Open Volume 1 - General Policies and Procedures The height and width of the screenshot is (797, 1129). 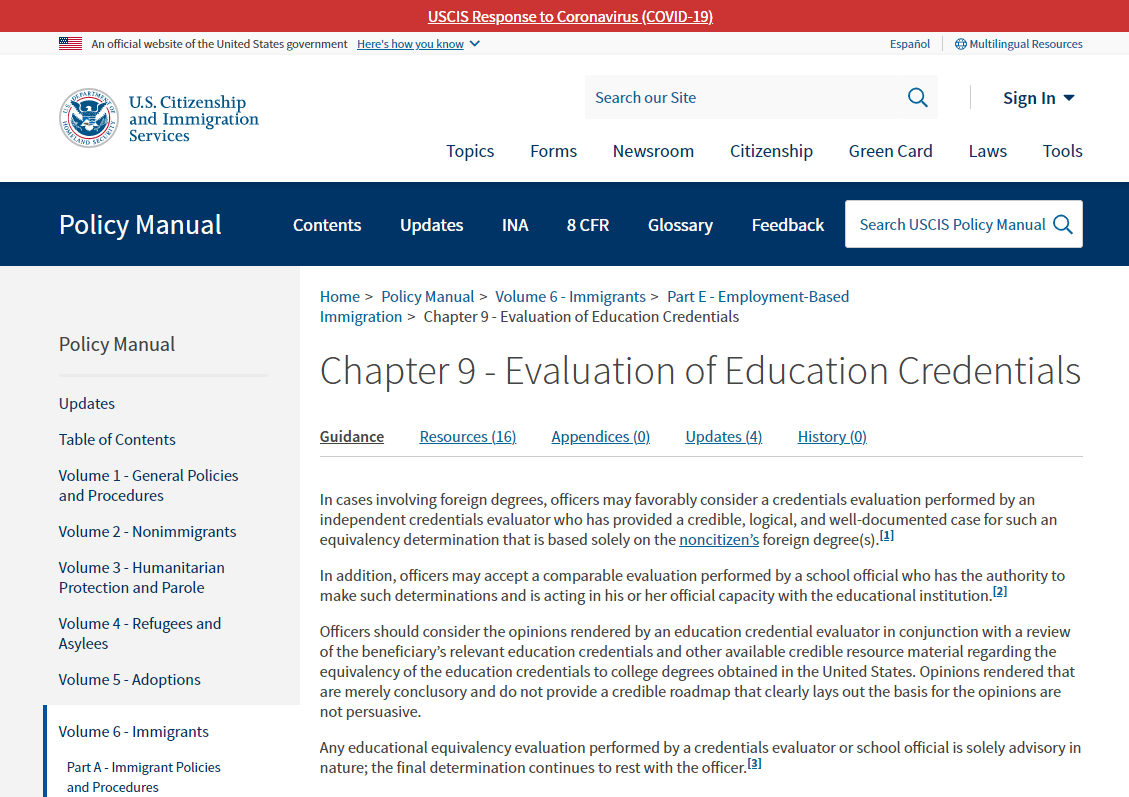pyautogui.click(x=148, y=486)
